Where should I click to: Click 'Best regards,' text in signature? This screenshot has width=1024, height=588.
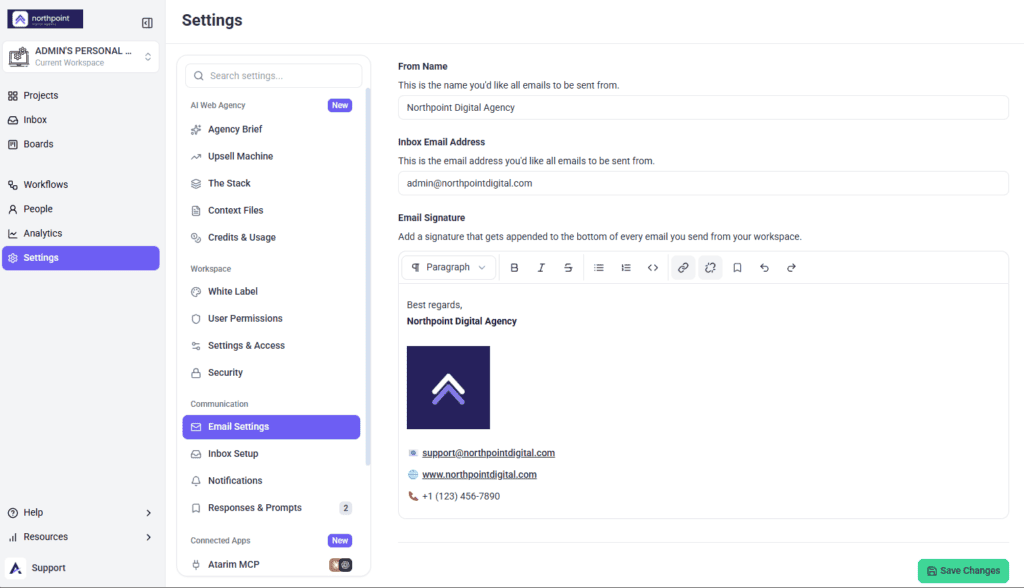(434, 305)
